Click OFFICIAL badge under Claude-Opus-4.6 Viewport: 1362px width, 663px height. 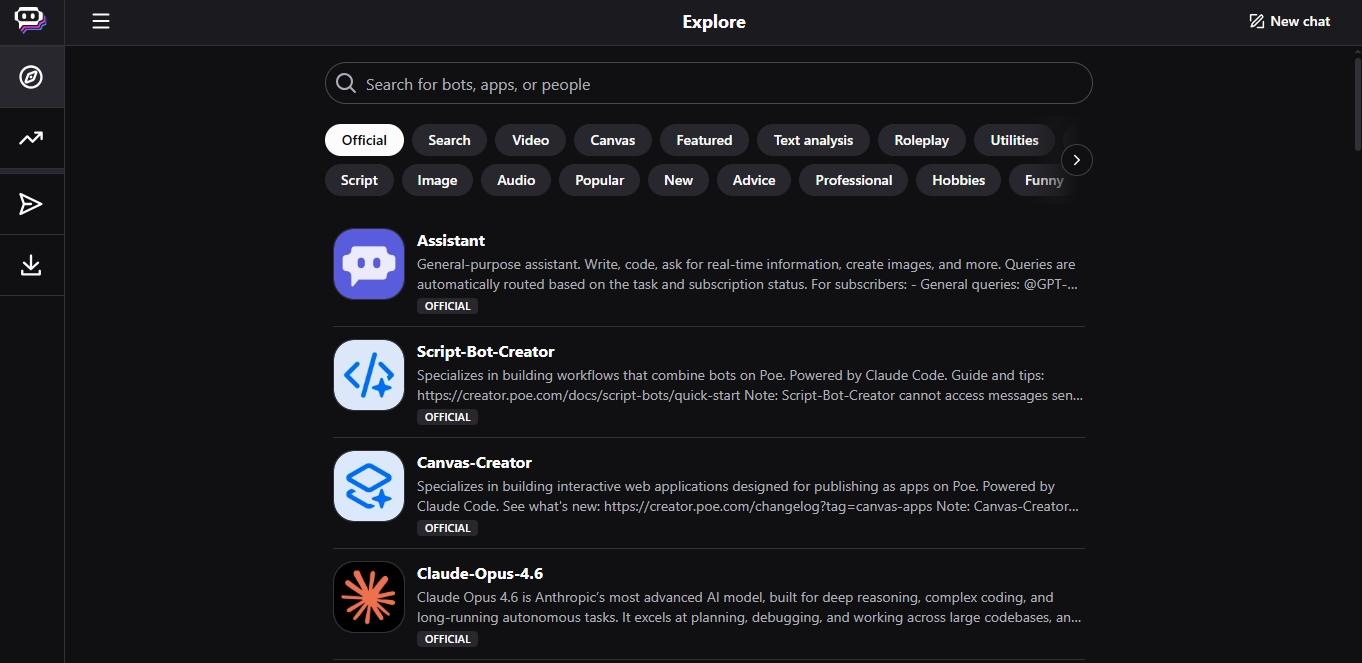[447, 639]
